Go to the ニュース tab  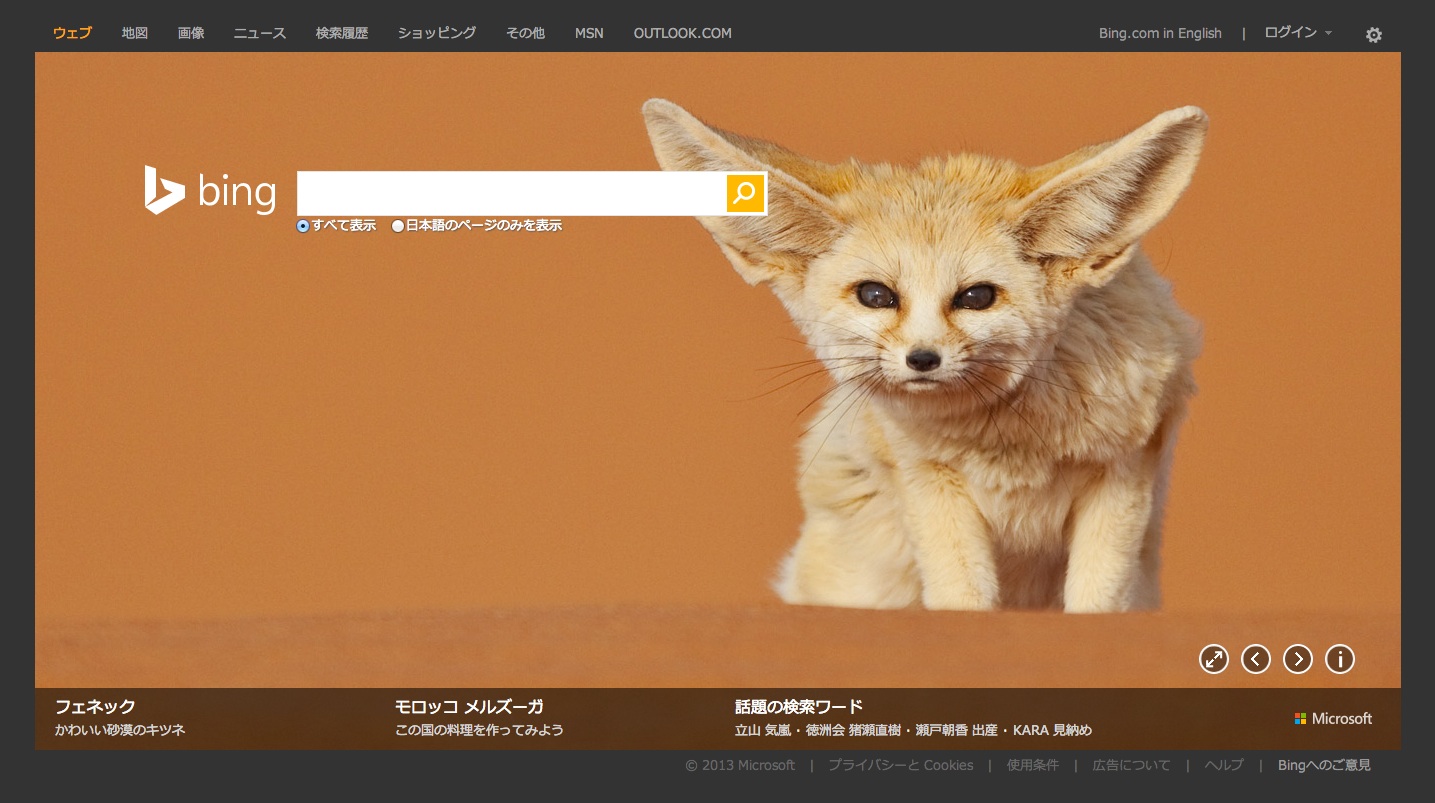click(x=260, y=33)
